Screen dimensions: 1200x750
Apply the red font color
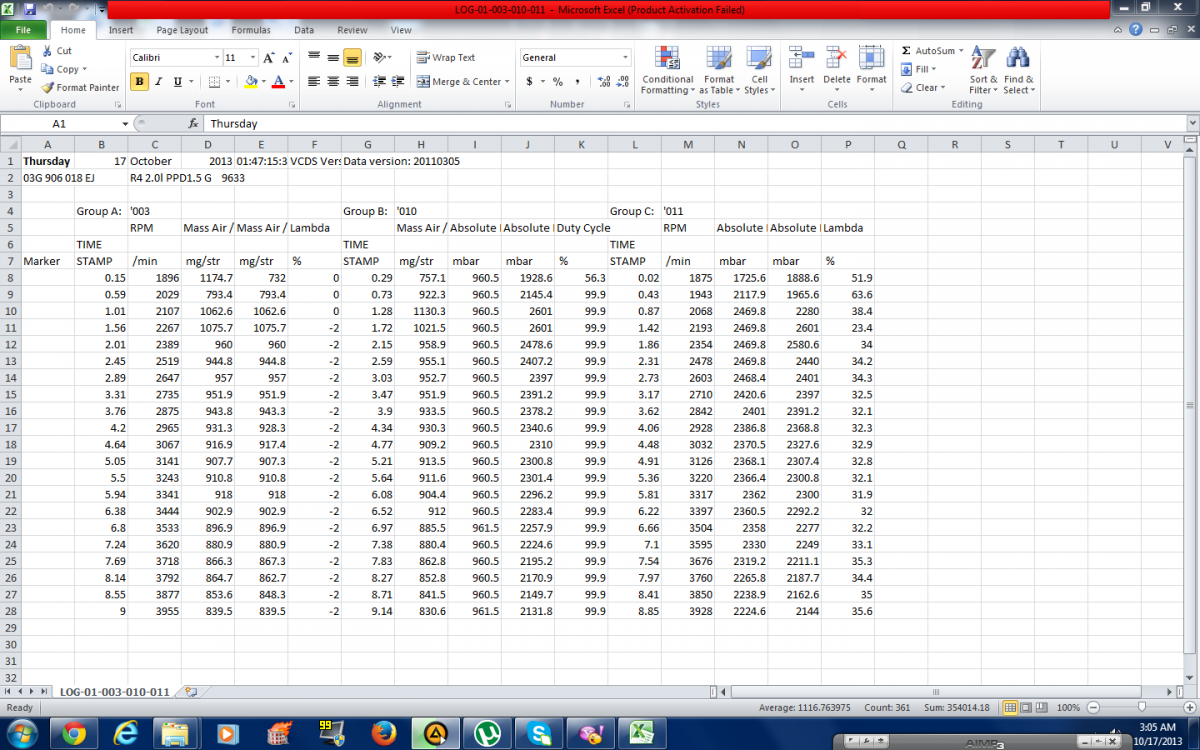(x=278, y=82)
